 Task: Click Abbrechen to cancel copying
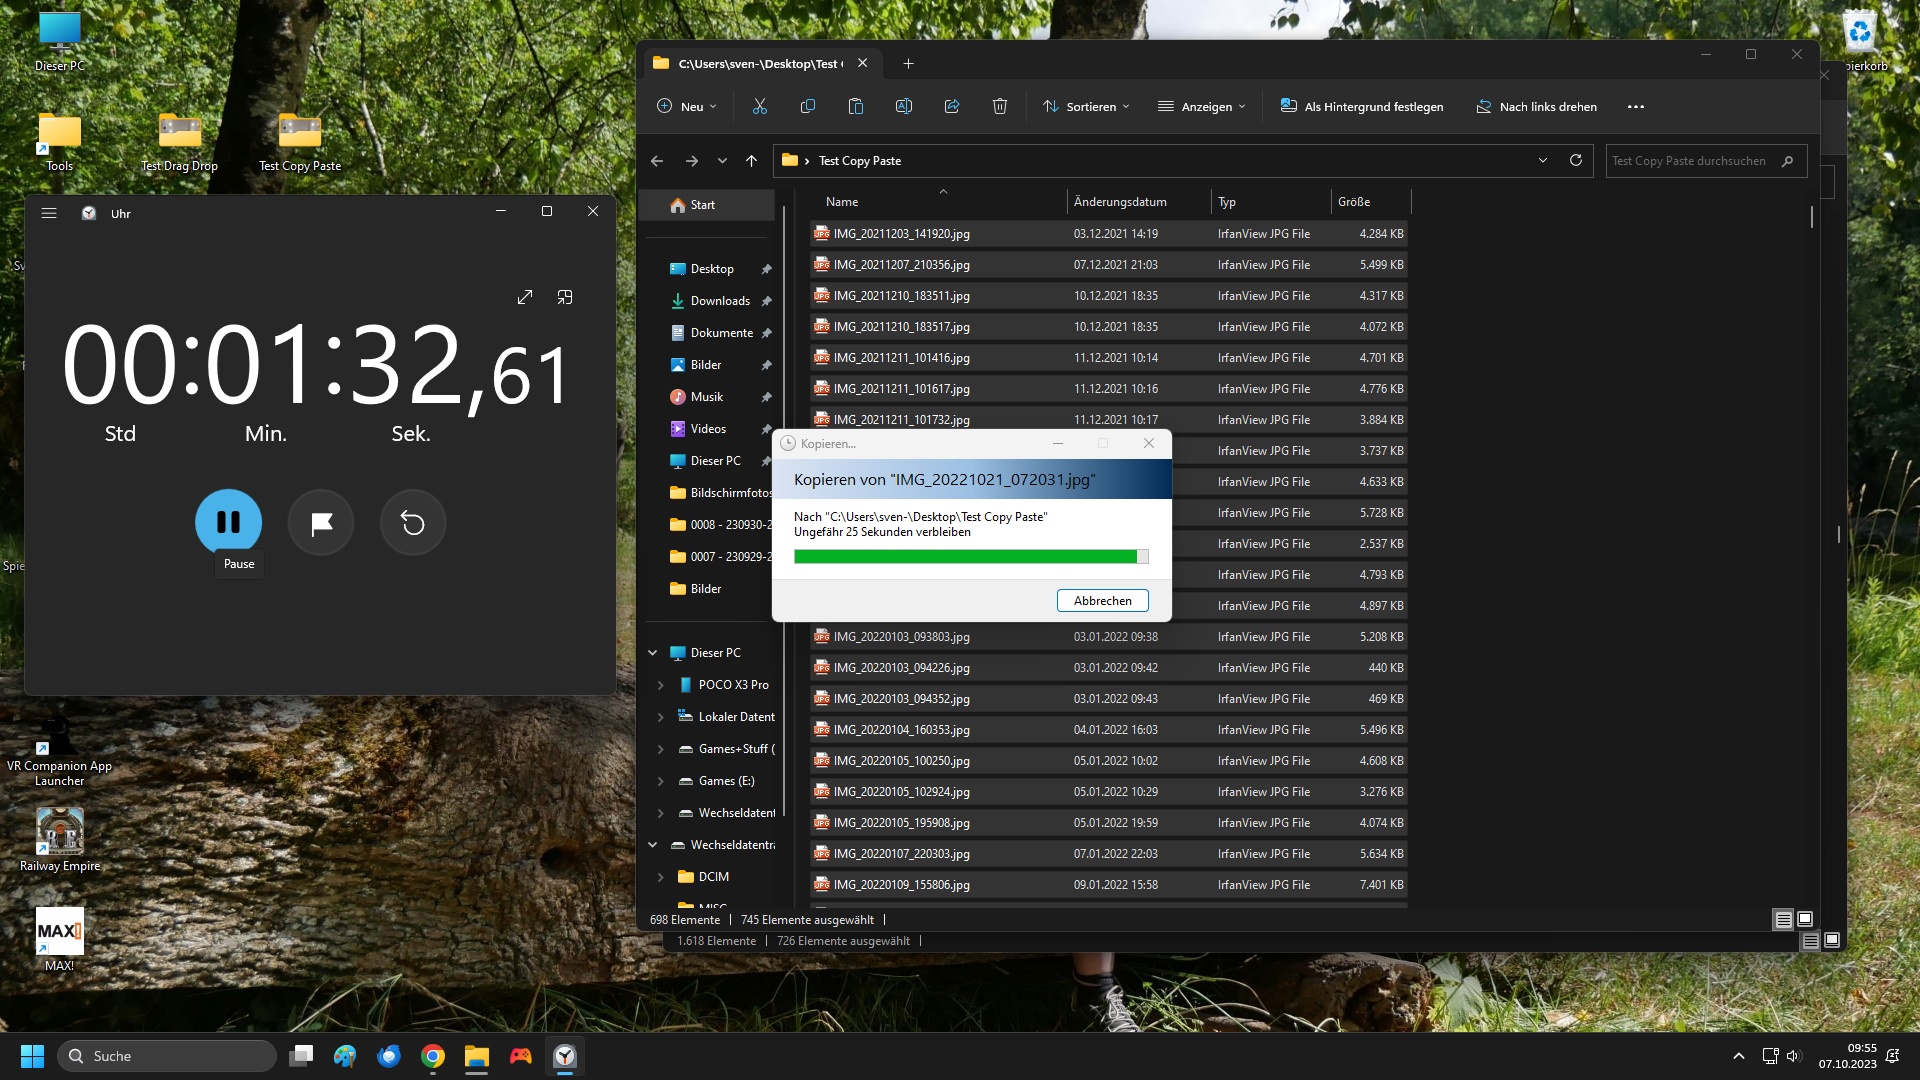(1102, 600)
